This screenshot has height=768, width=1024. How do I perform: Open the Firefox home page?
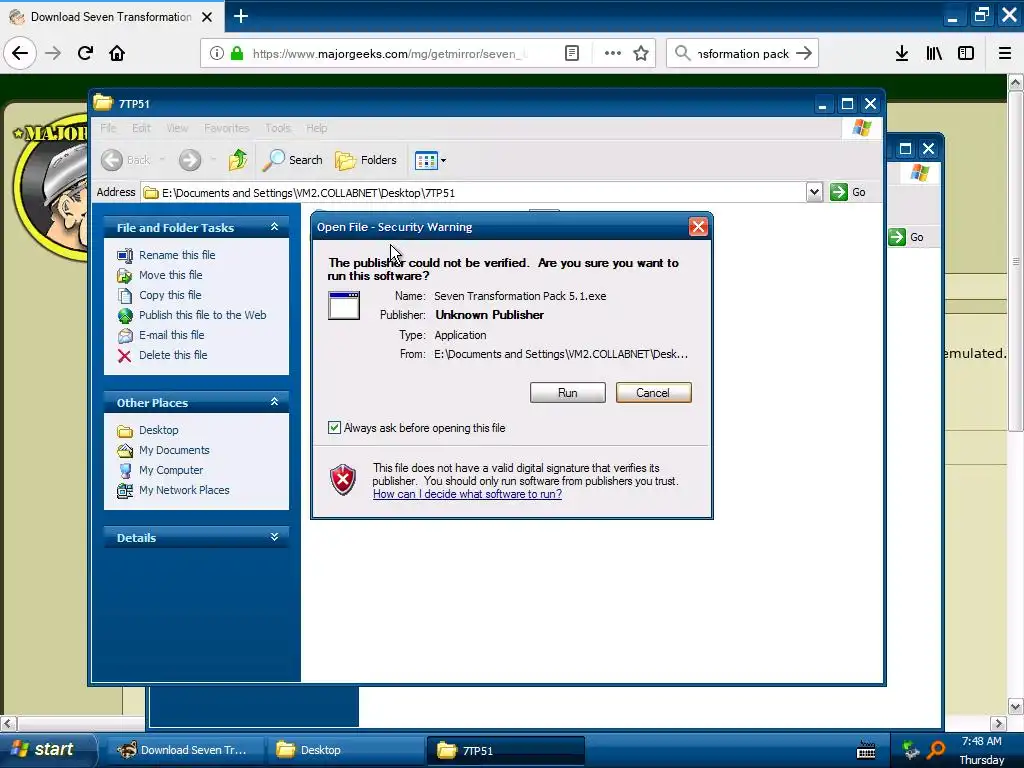click(117, 53)
